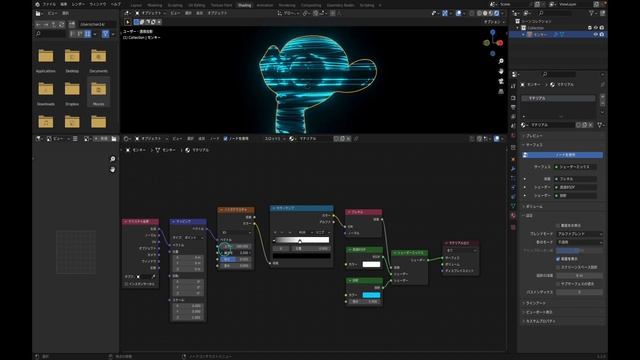
Task: Switch perspective/orthographic with the viewport grid icon
Action: pyautogui.click(x=501, y=91)
